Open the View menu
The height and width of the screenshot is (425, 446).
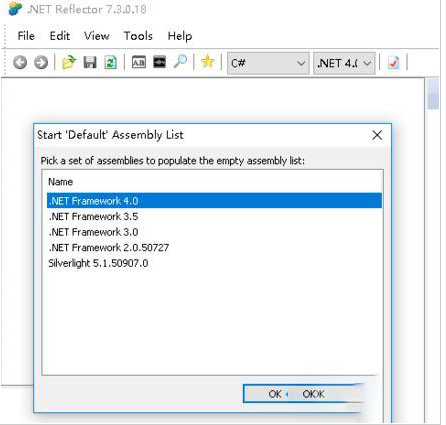[x=97, y=36]
